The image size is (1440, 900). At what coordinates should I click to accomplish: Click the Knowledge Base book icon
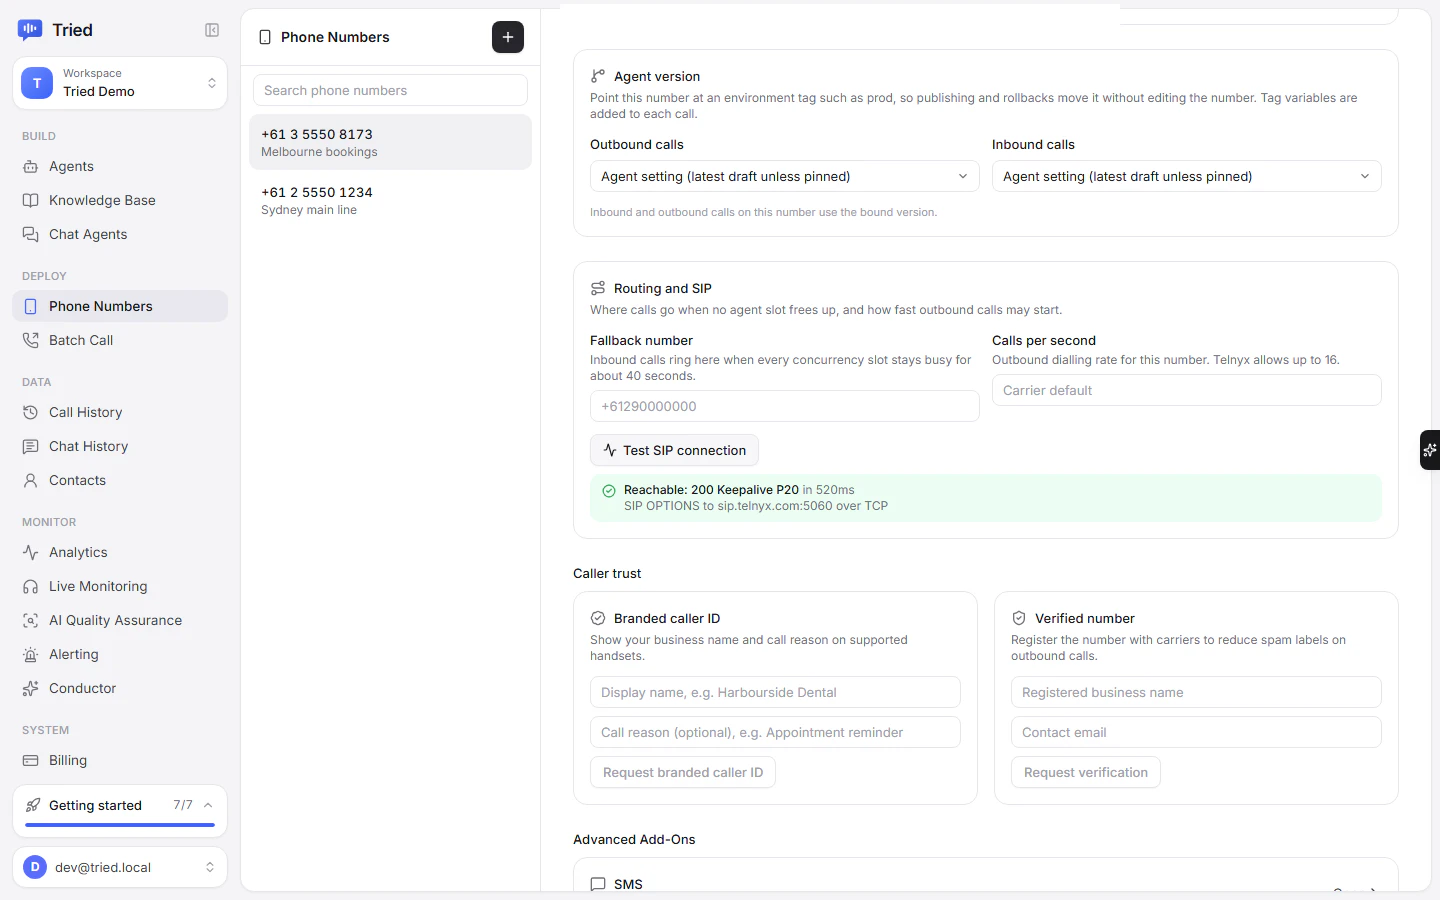(x=31, y=200)
